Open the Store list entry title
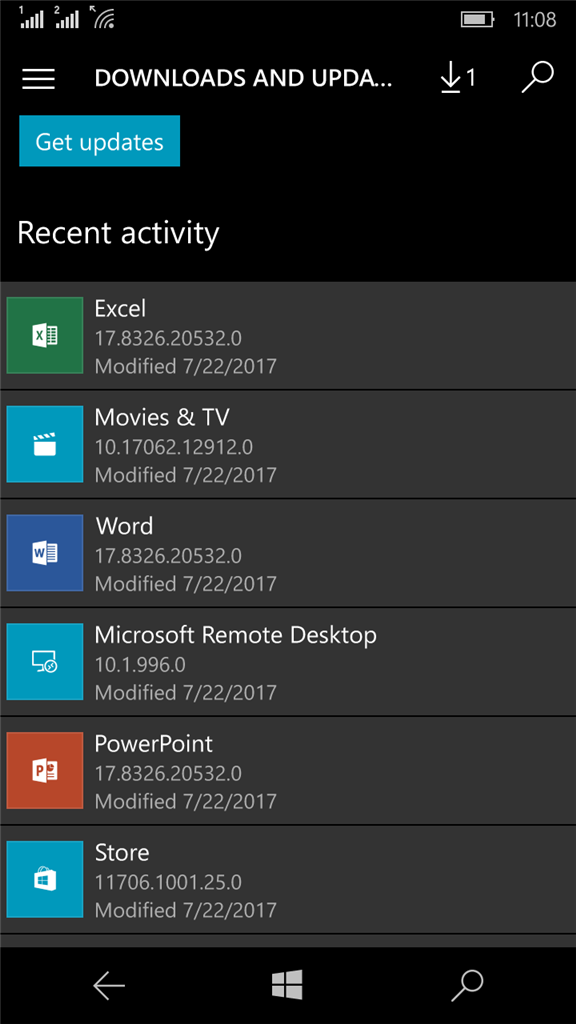Image resolution: width=576 pixels, height=1024 pixels. (x=122, y=852)
